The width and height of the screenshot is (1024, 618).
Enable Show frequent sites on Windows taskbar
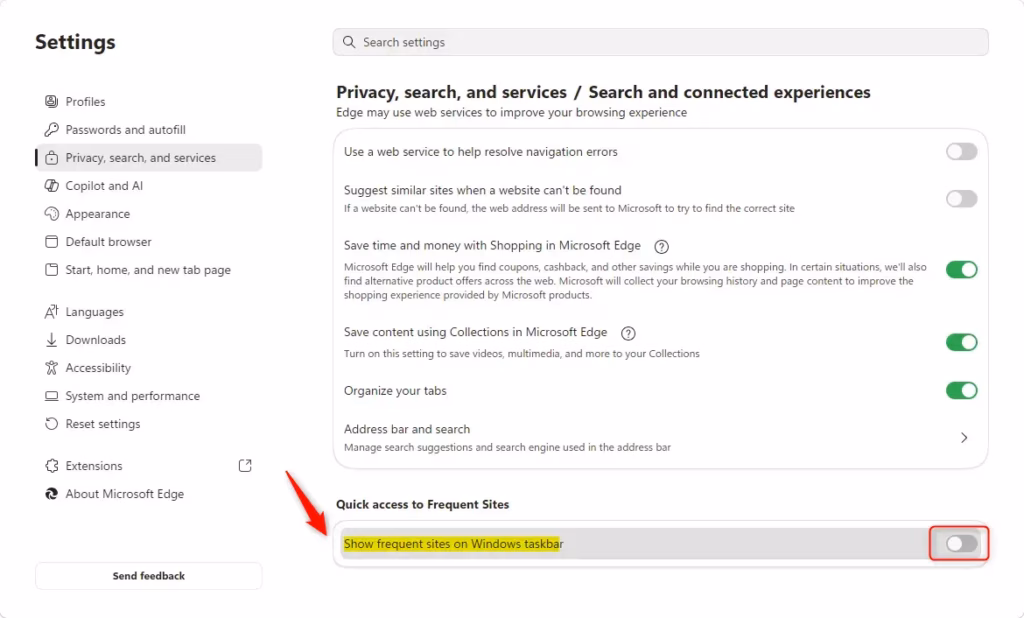pos(961,544)
